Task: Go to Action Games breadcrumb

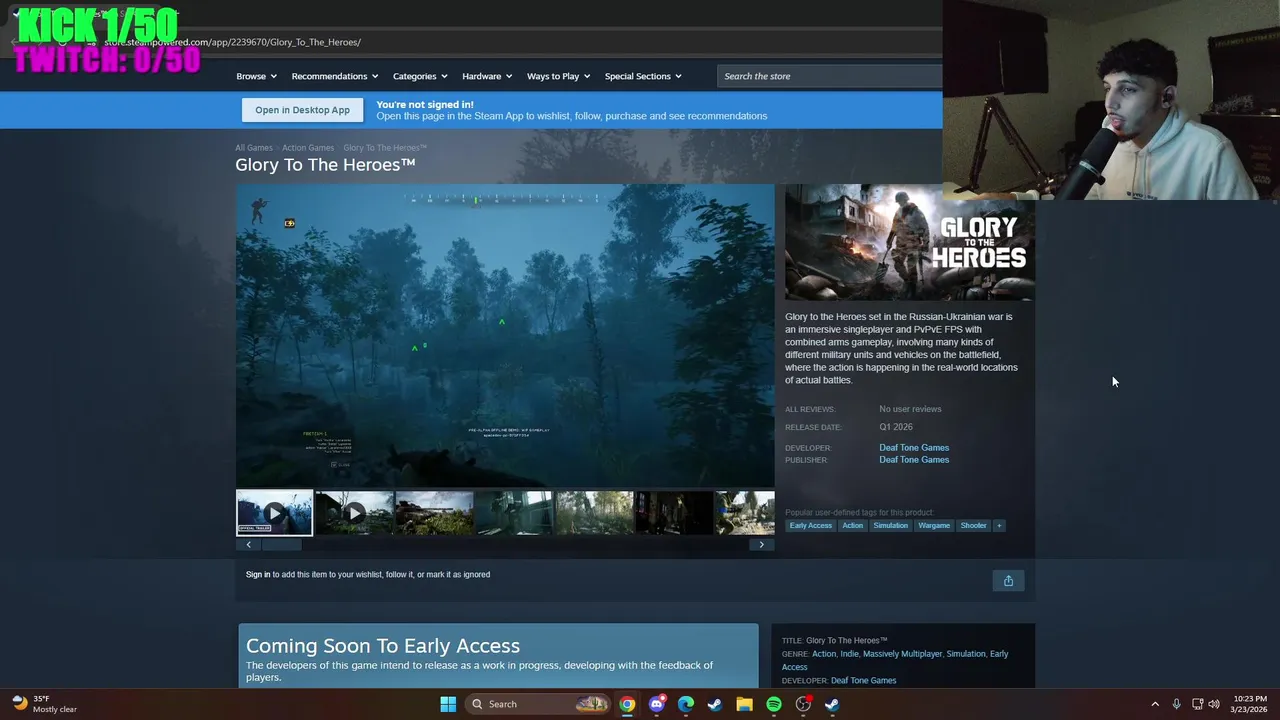Action: 308,148
